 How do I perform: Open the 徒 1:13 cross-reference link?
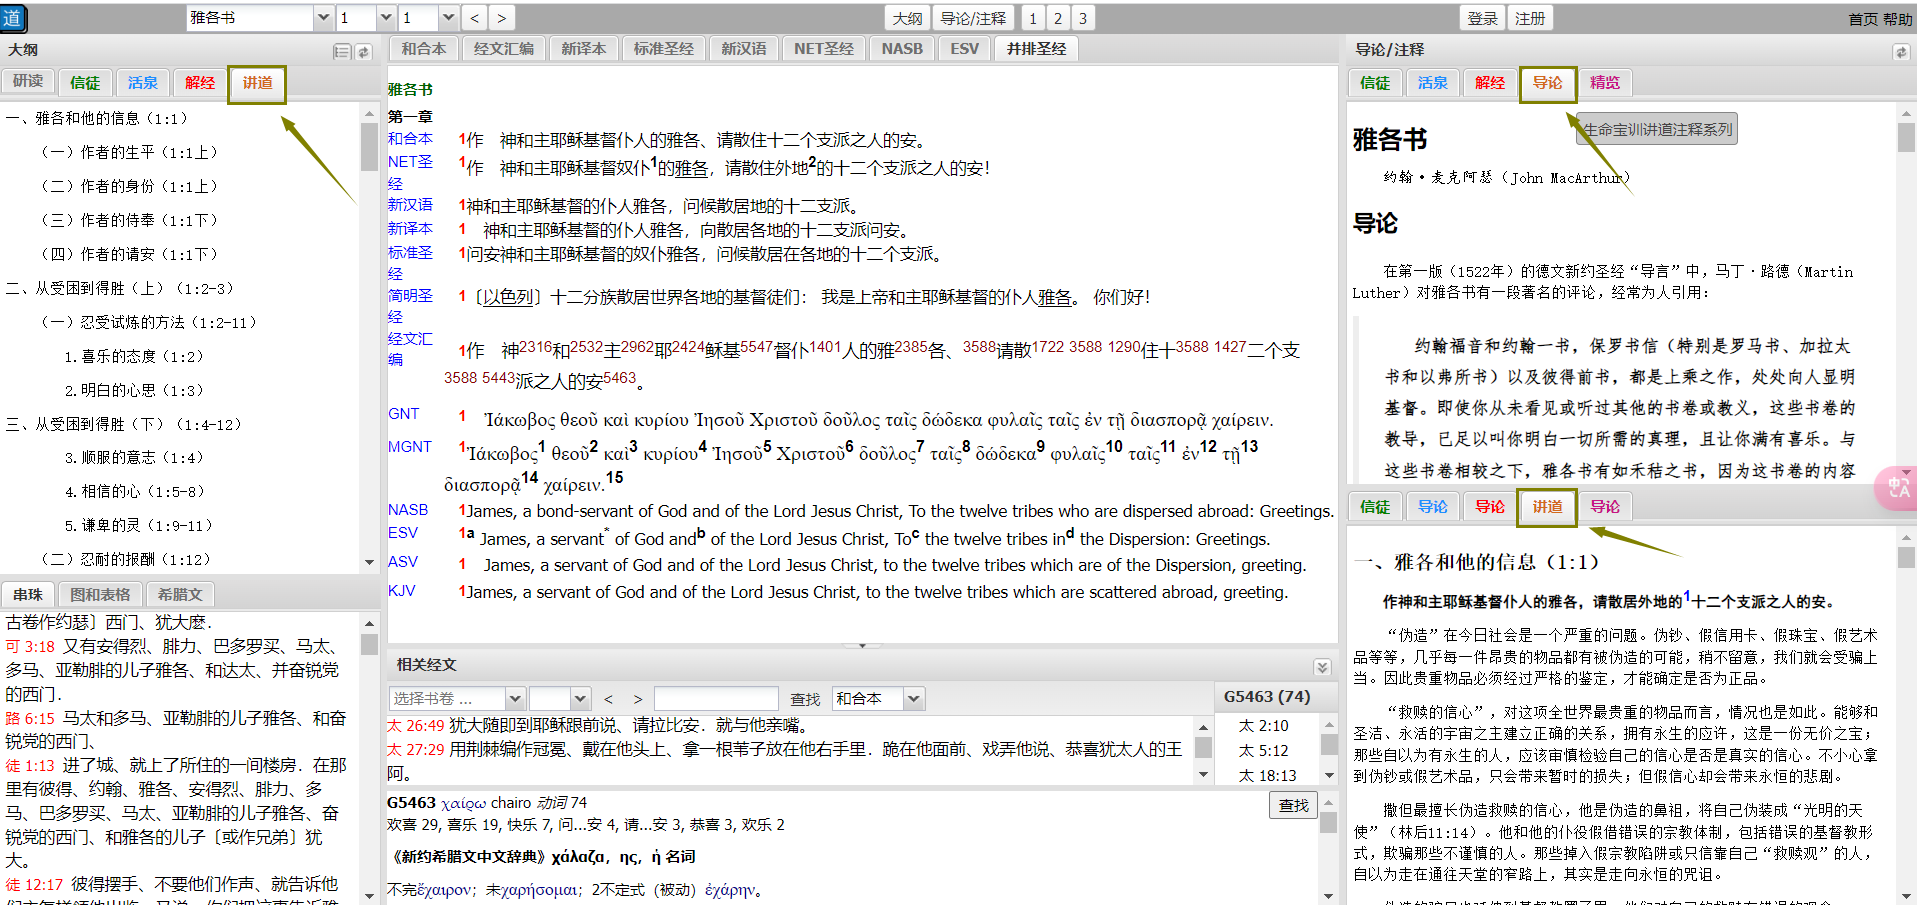(x=30, y=765)
